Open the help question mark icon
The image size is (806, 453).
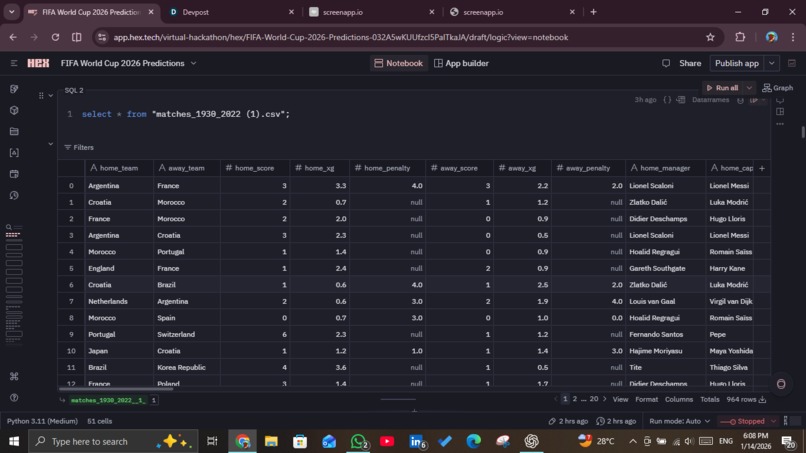click(14, 397)
